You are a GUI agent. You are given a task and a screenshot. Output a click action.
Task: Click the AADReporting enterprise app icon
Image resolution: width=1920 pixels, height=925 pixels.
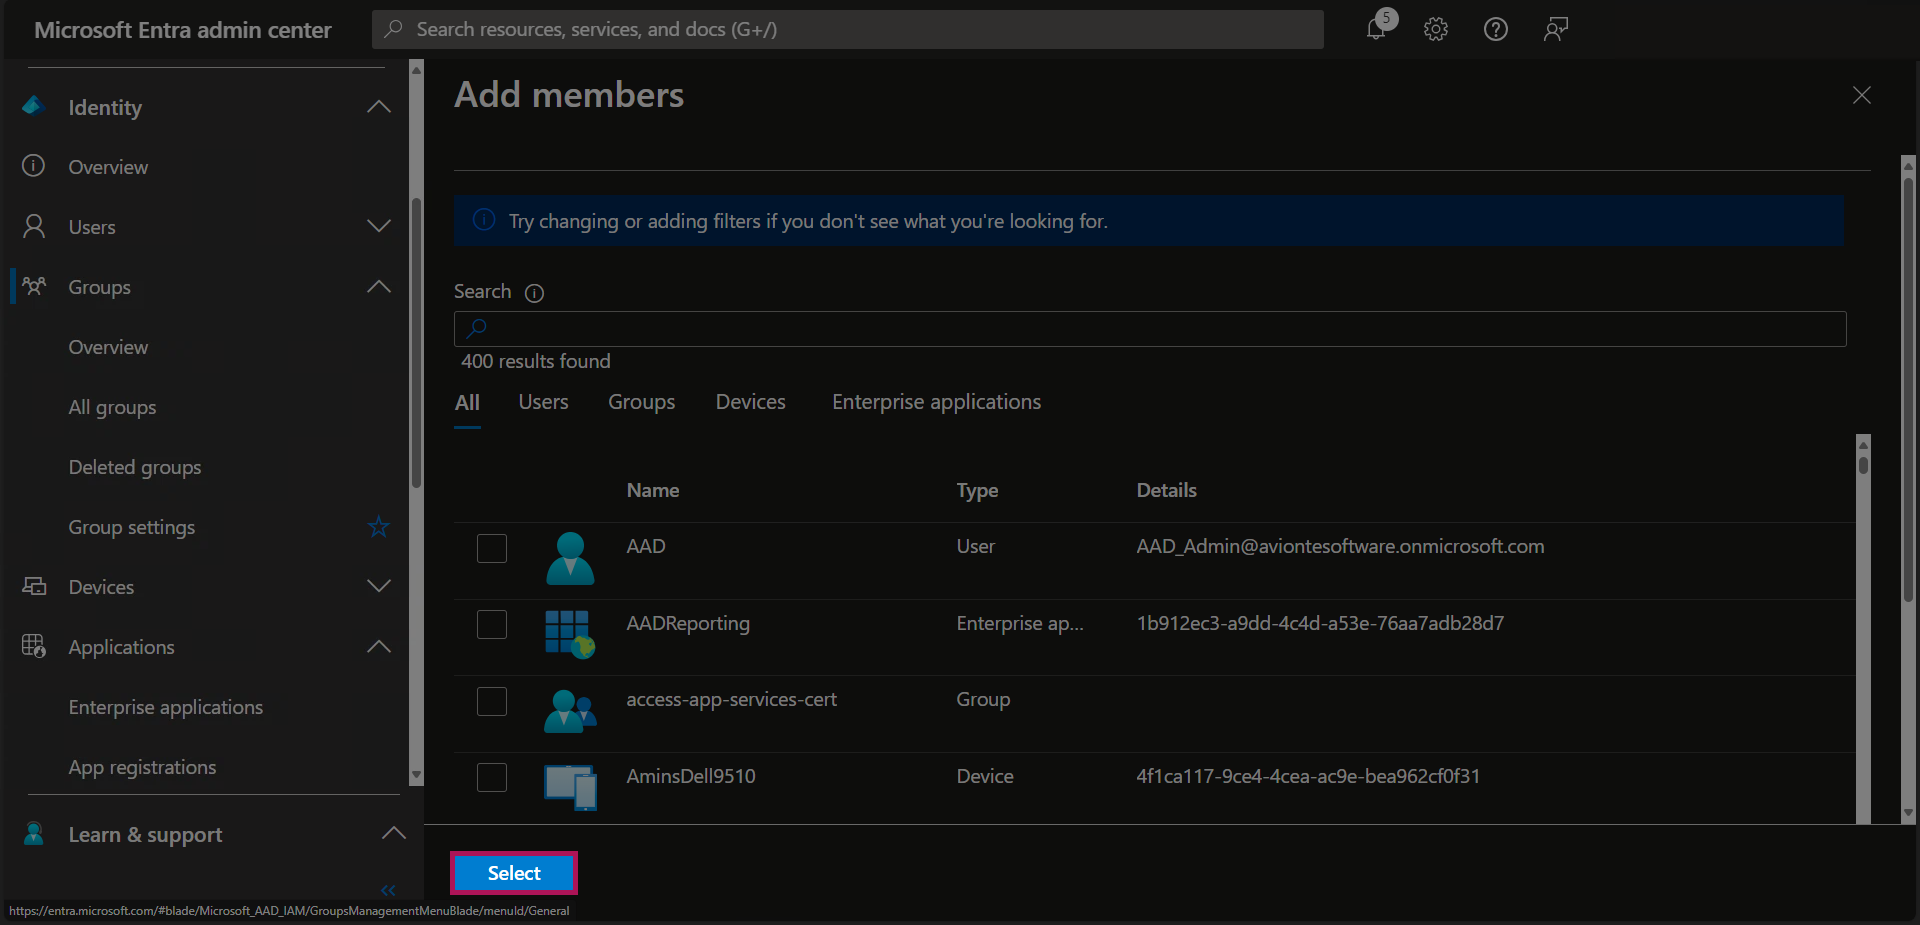[x=570, y=633]
